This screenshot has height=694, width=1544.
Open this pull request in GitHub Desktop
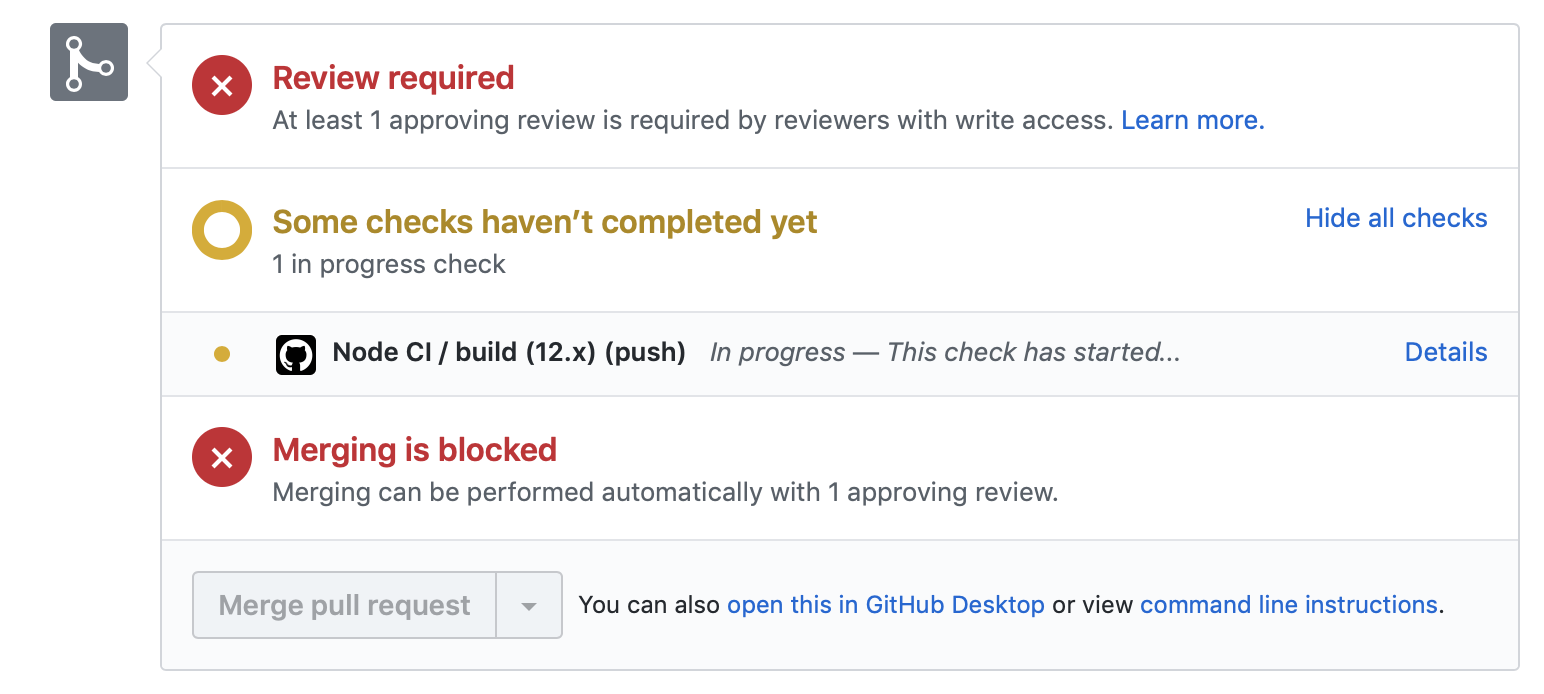tap(886, 604)
